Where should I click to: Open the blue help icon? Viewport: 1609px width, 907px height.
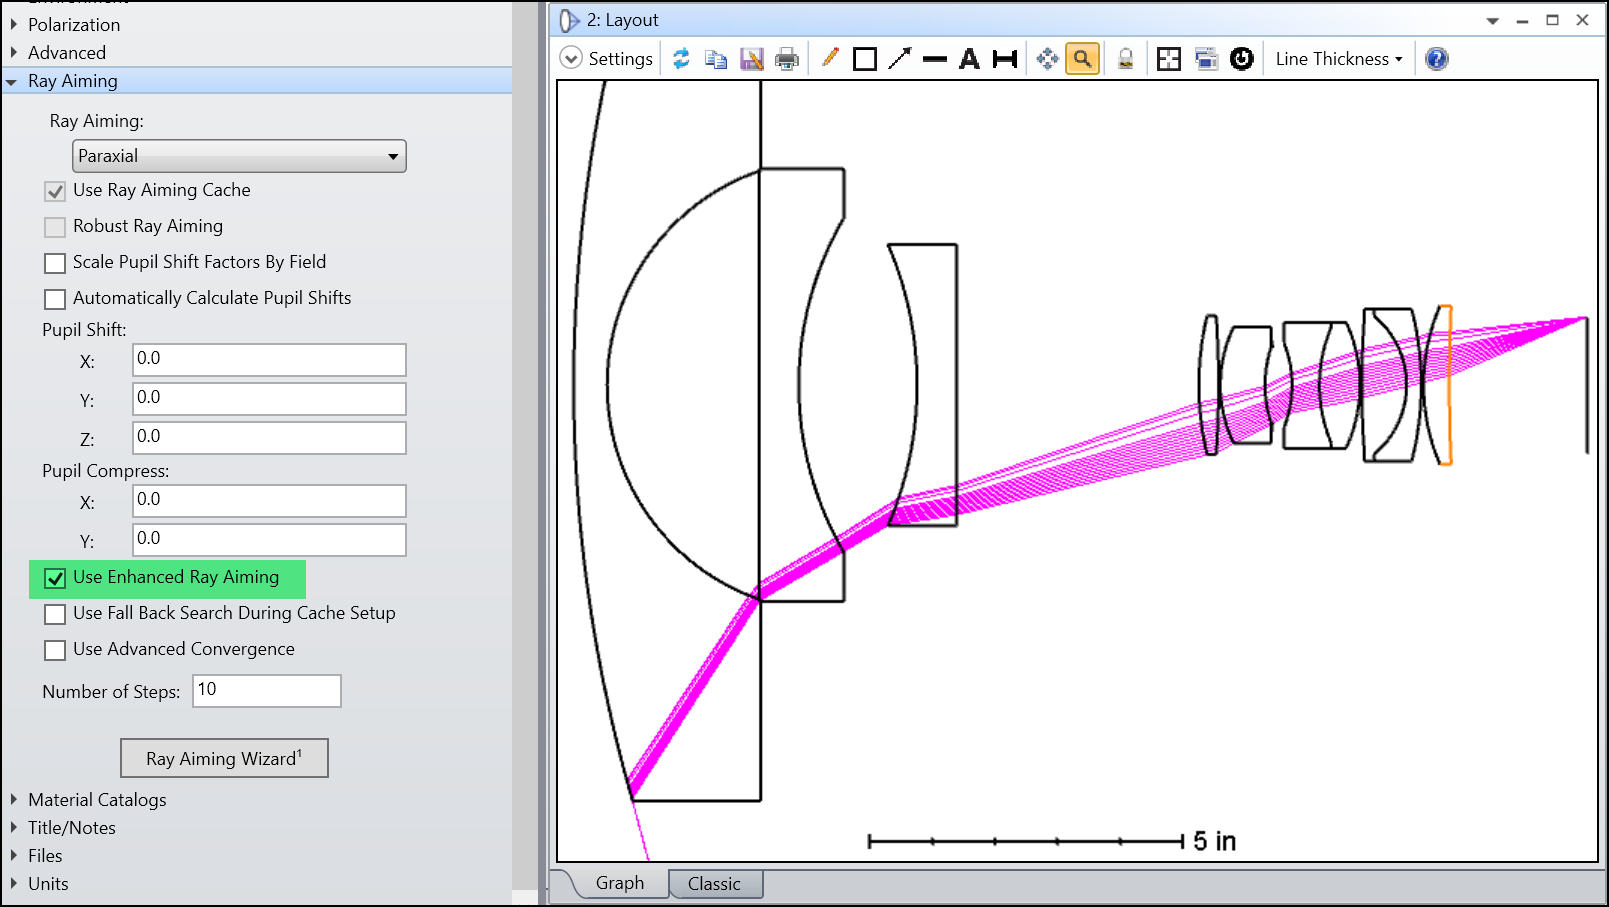point(1436,59)
